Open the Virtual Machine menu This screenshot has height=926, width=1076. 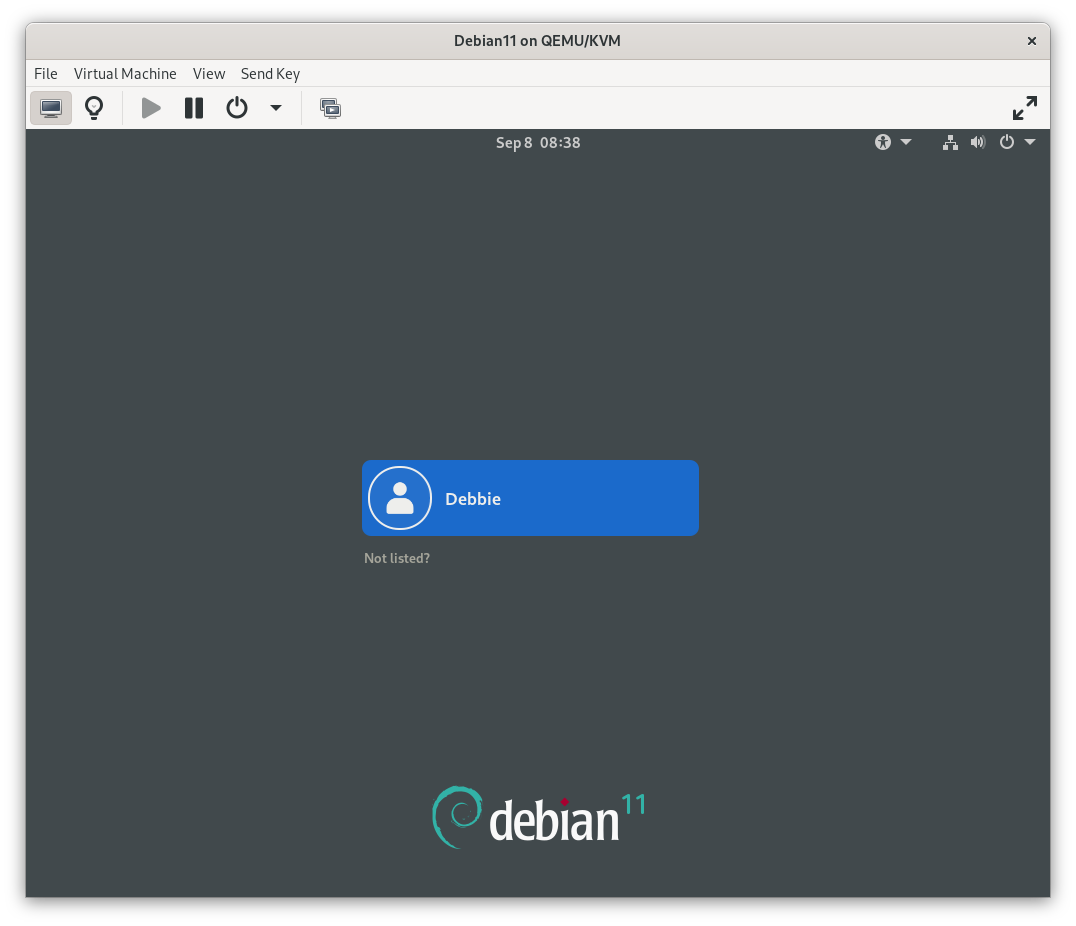pos(125,73)
